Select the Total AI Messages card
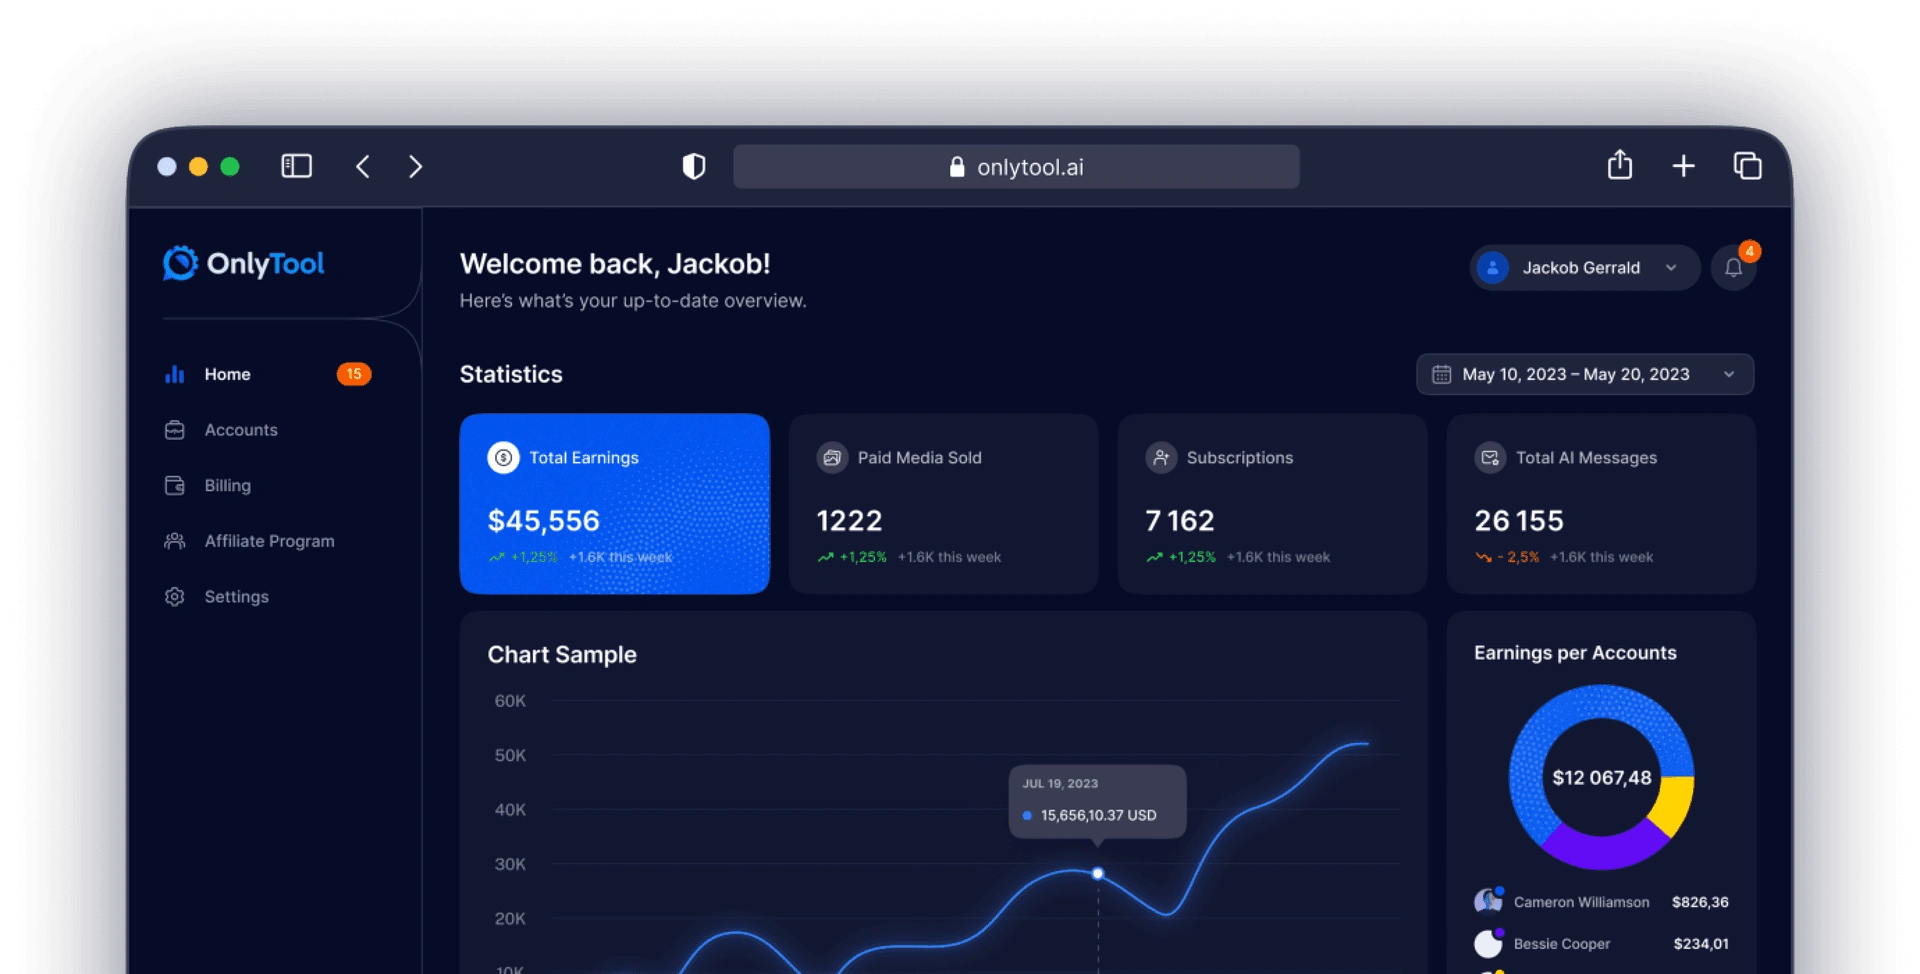The width and height of the screenshot is (1920, 974). (x=1601, y=504)
